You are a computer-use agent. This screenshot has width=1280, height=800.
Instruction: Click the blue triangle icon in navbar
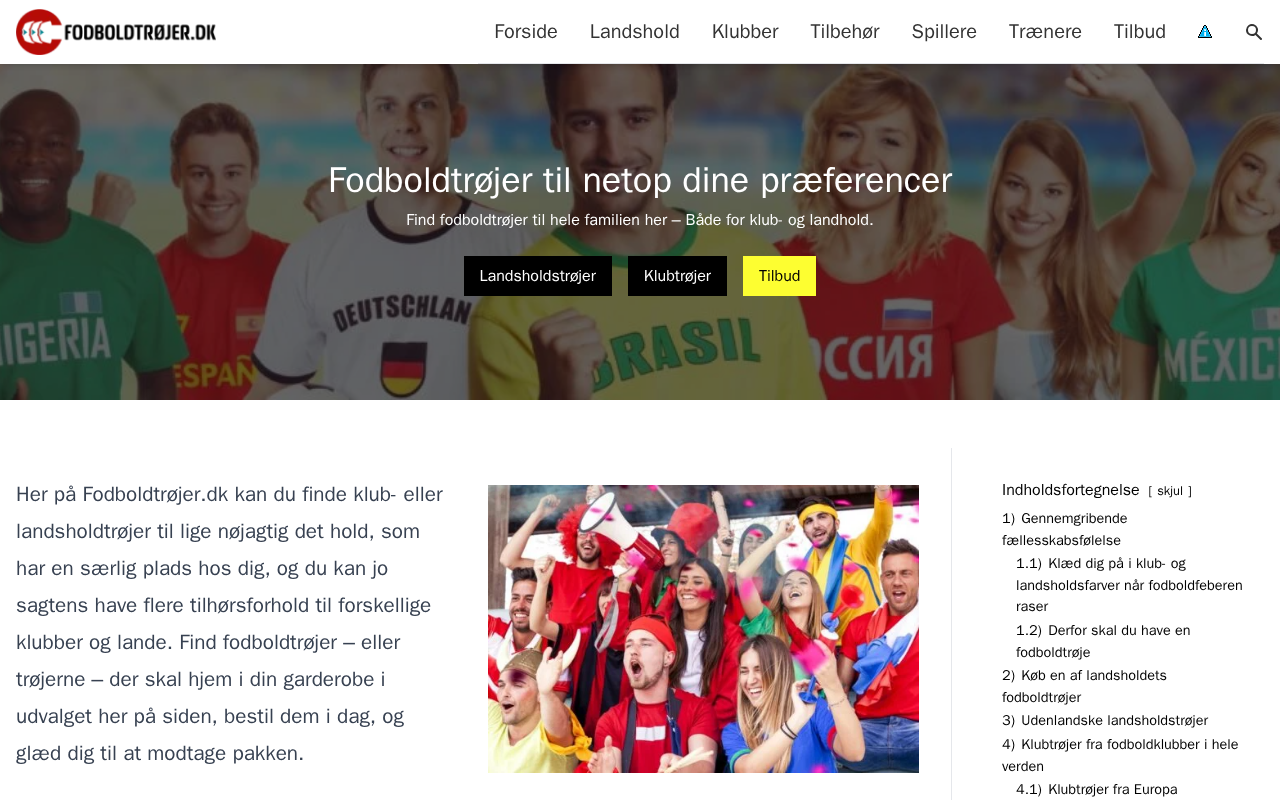click(1205, 32)
